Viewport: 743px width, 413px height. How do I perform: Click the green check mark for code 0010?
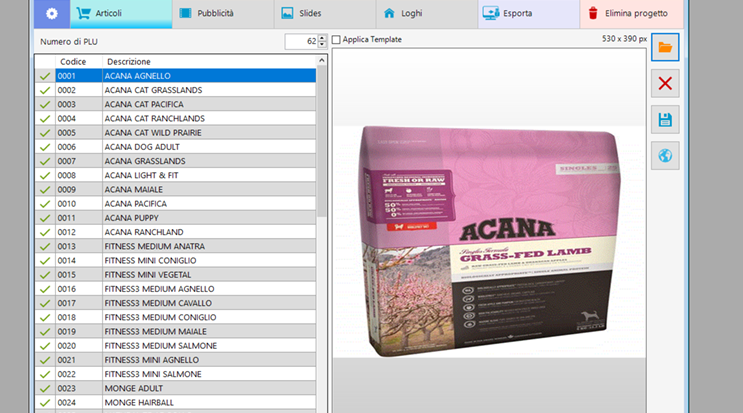click(x=45, y=204)
